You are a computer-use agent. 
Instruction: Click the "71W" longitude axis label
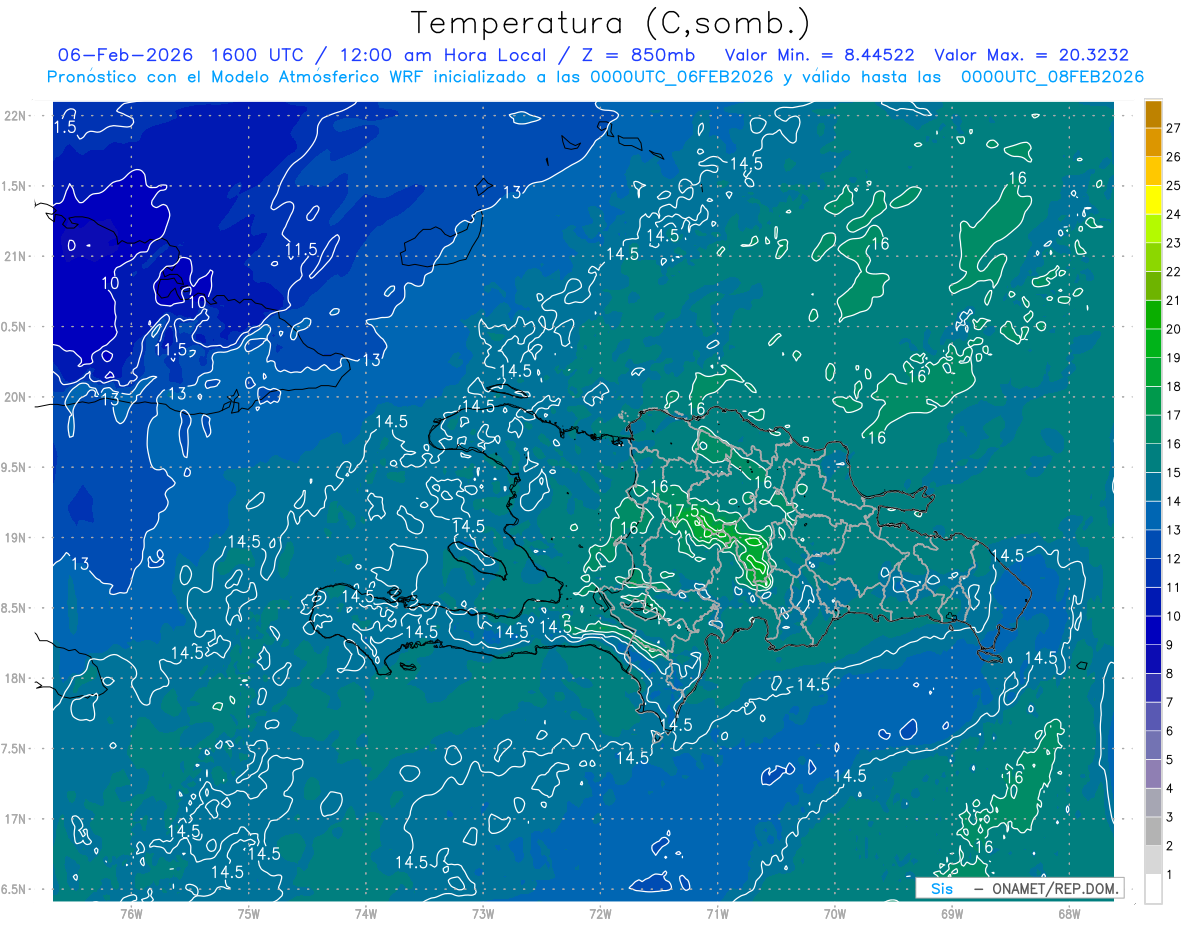[717, 913]
